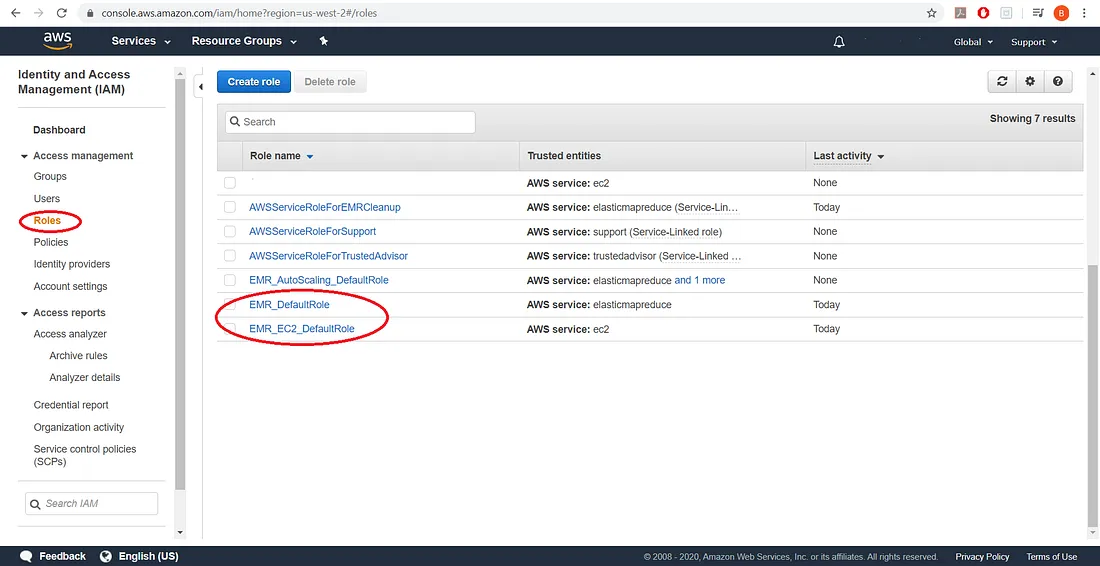
Task: Open the red ad blocker extension
Action: pyautogui.click(x=984, y=13)
